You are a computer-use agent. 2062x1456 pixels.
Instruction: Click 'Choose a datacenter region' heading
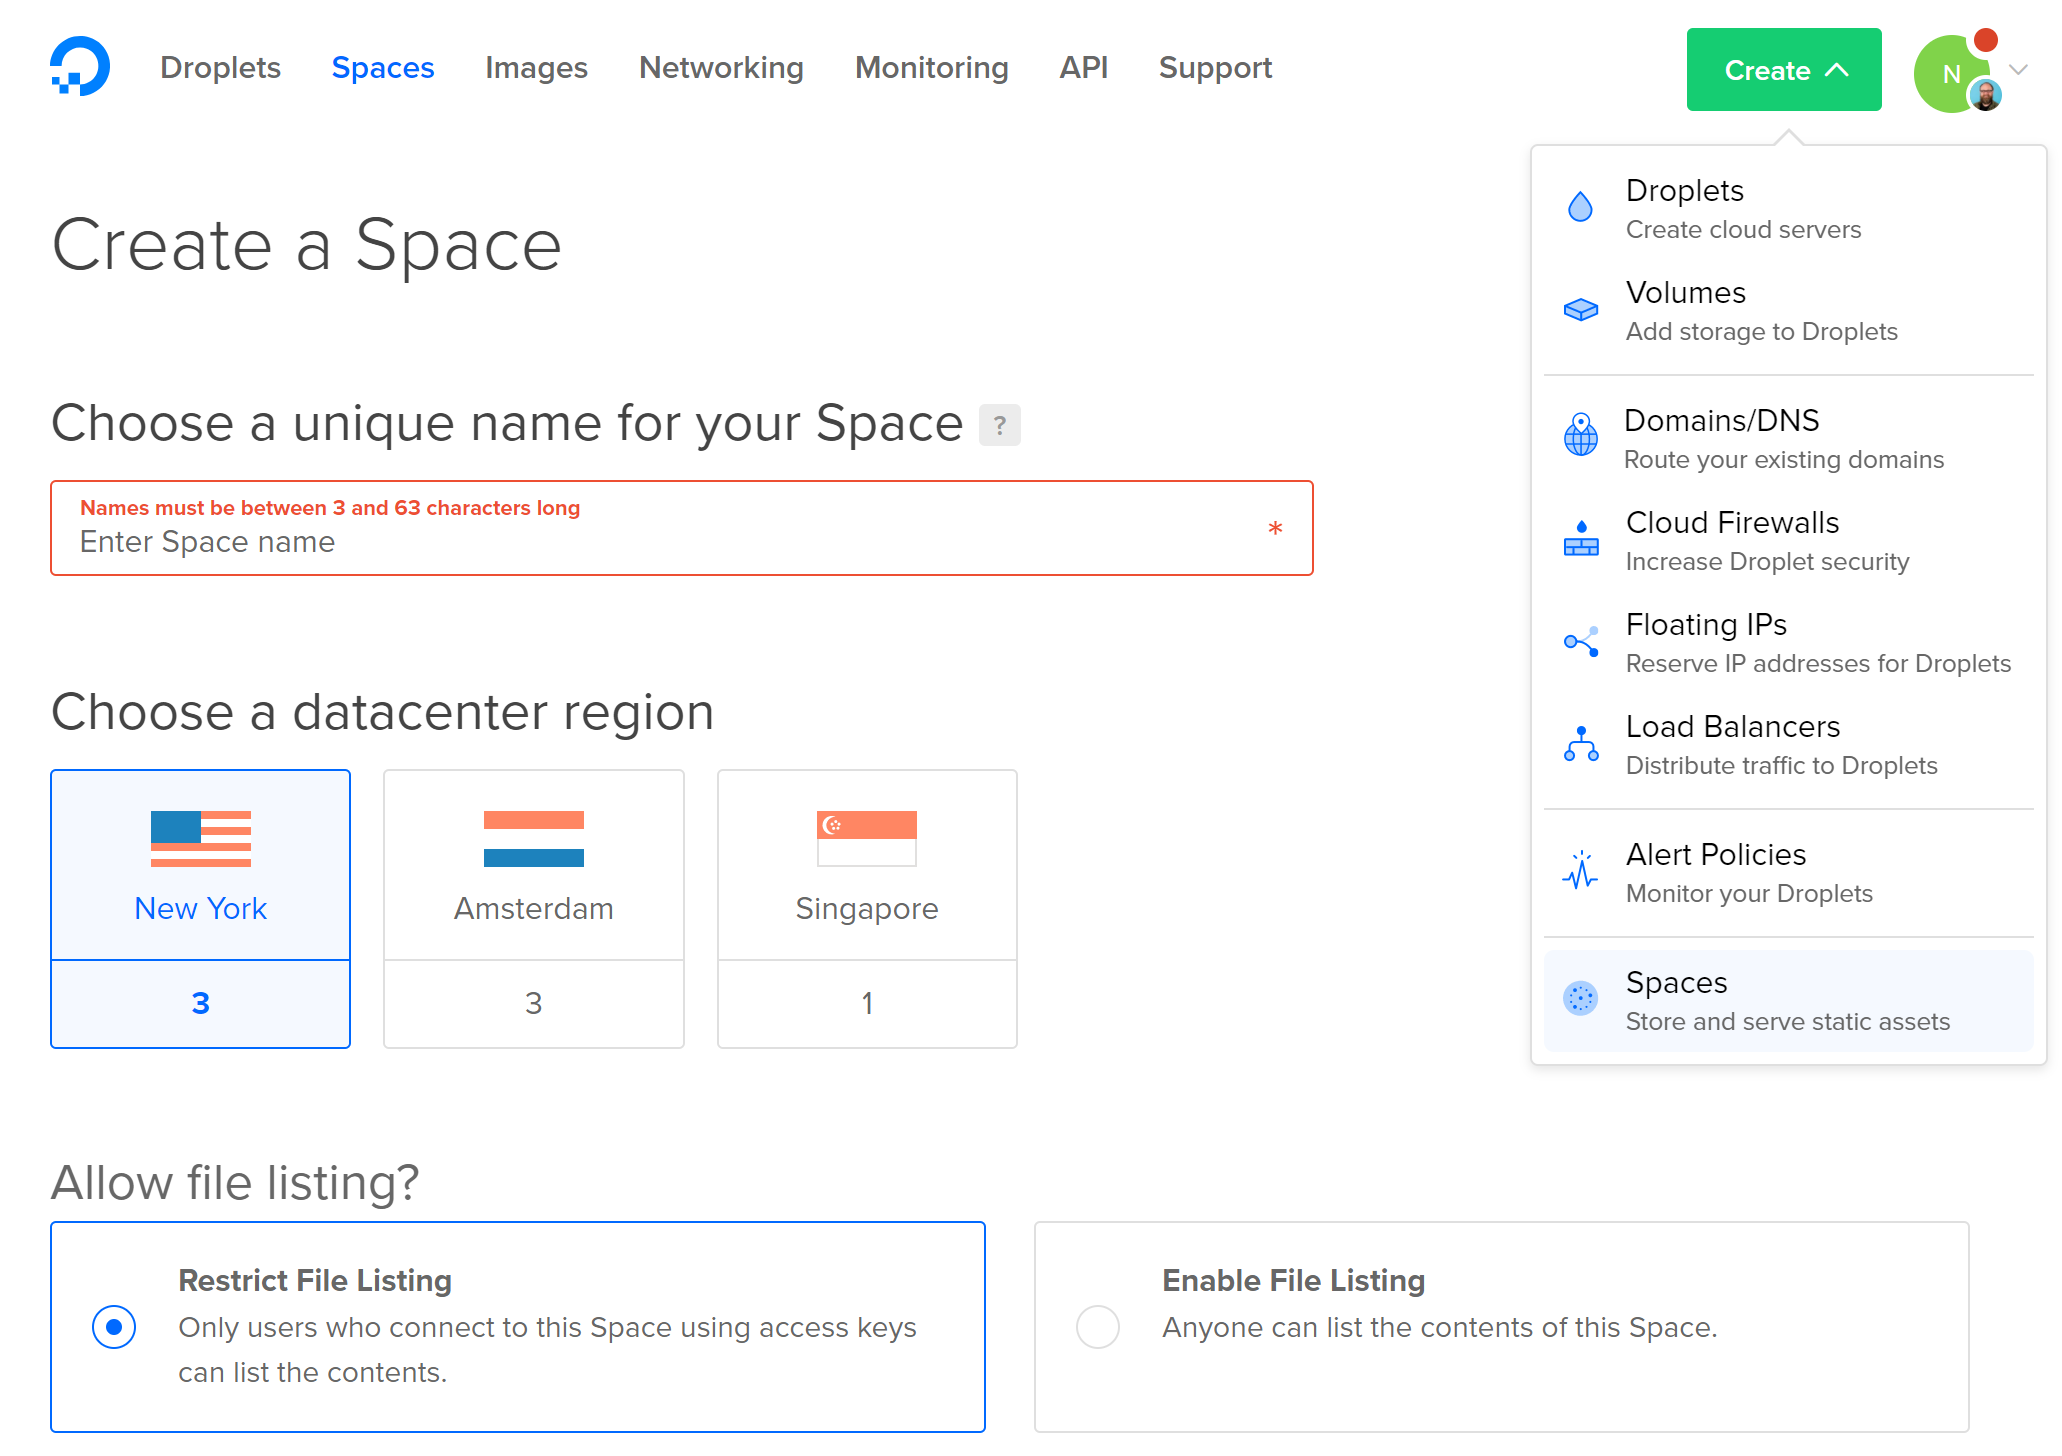pos(383,712)
